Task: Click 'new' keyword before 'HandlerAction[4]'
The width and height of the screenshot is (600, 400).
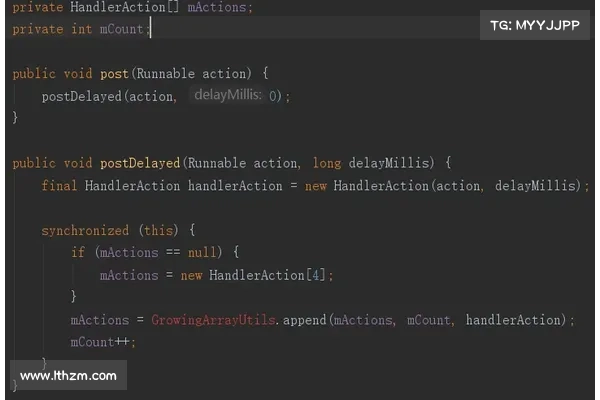Action: pos(191,275)
